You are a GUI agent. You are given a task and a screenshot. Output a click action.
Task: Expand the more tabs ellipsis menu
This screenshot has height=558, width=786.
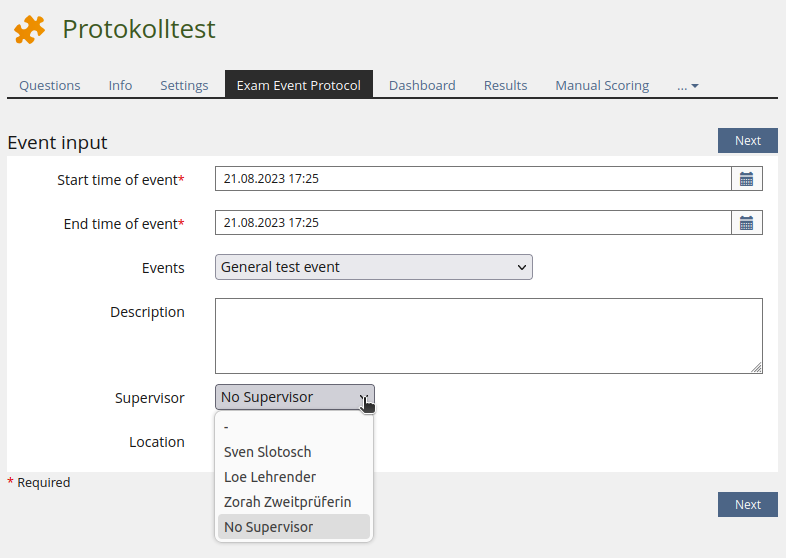tap(687, 85)
